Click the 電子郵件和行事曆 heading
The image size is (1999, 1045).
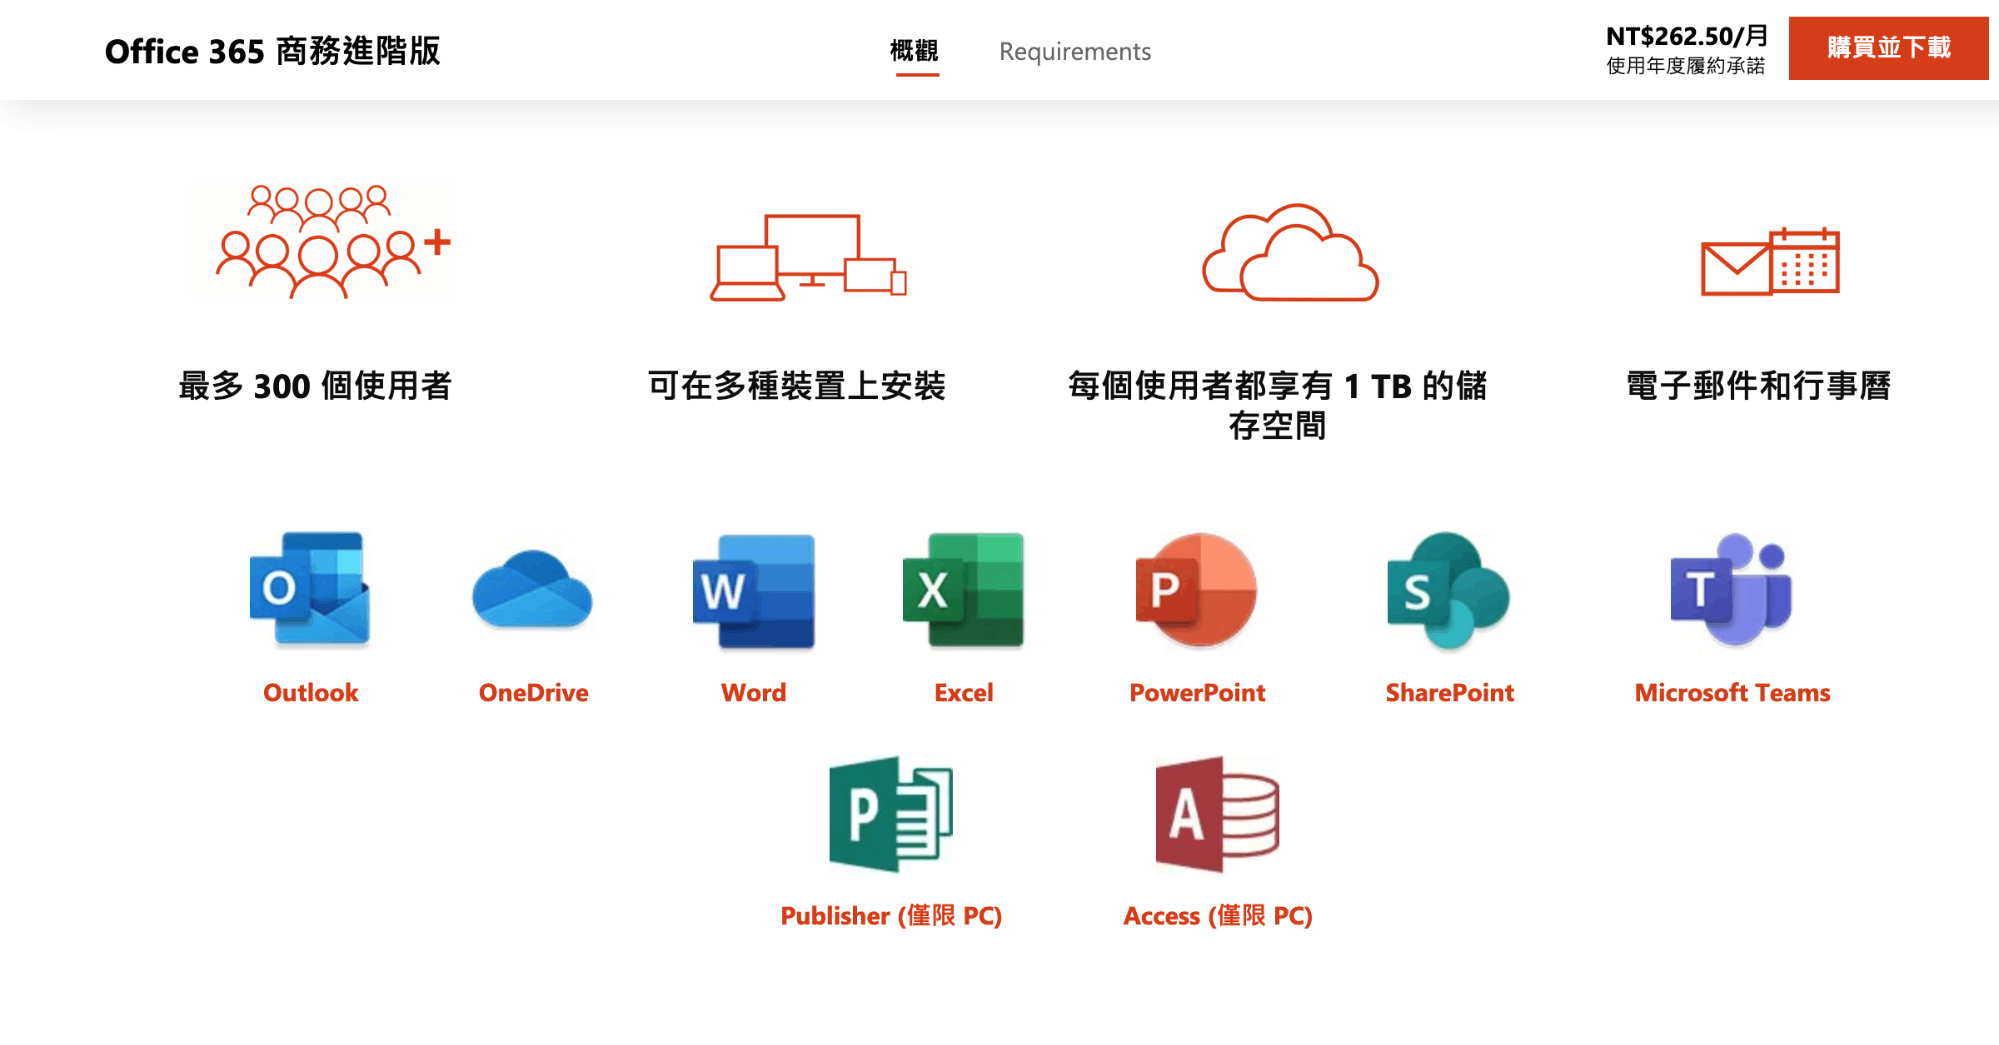(1759, 386)
